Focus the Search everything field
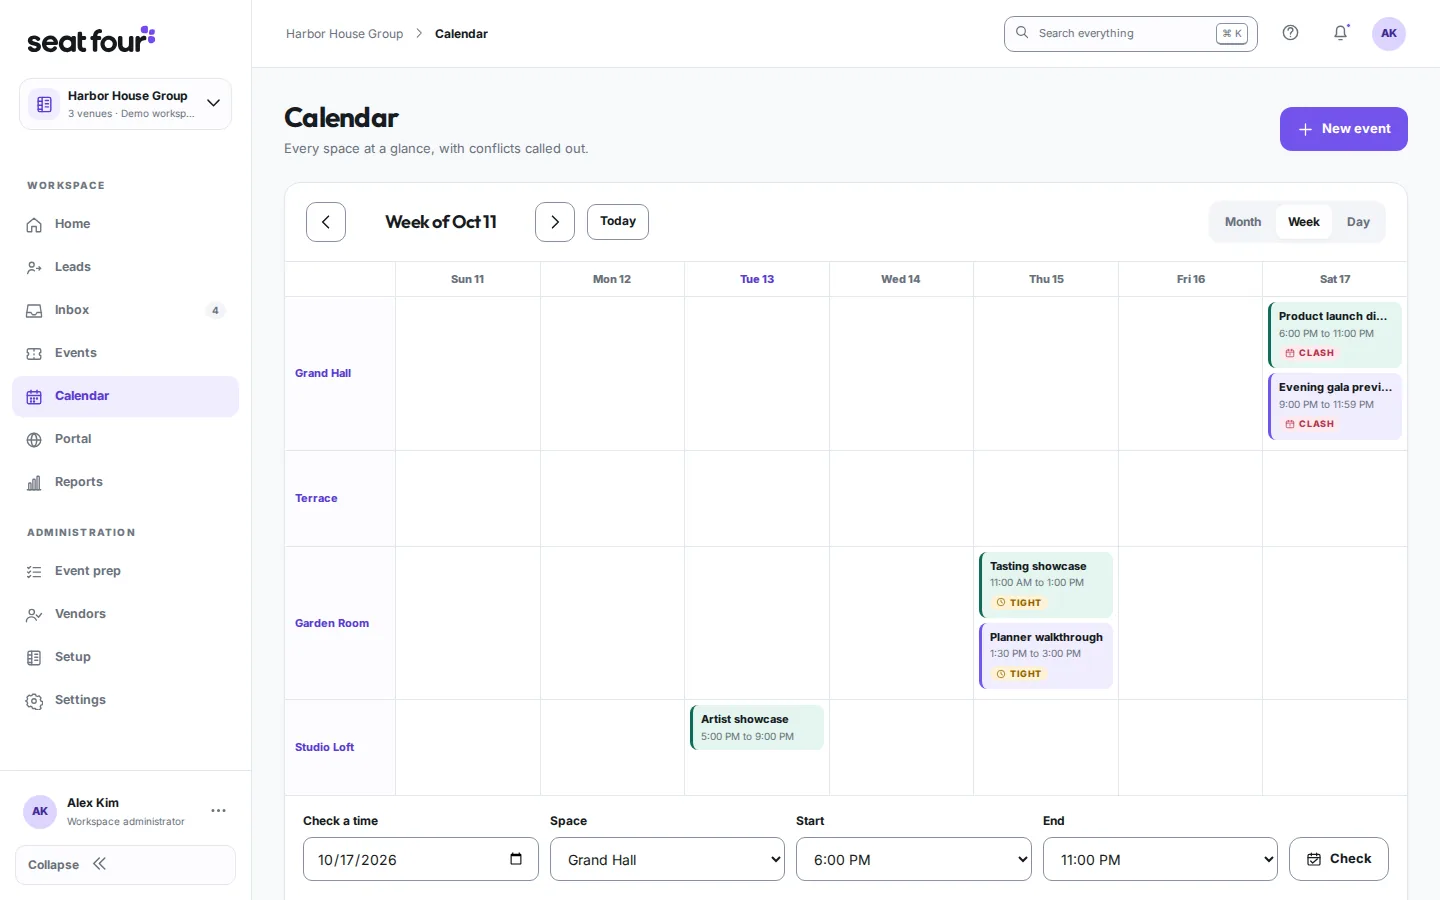 point(1130,33)
